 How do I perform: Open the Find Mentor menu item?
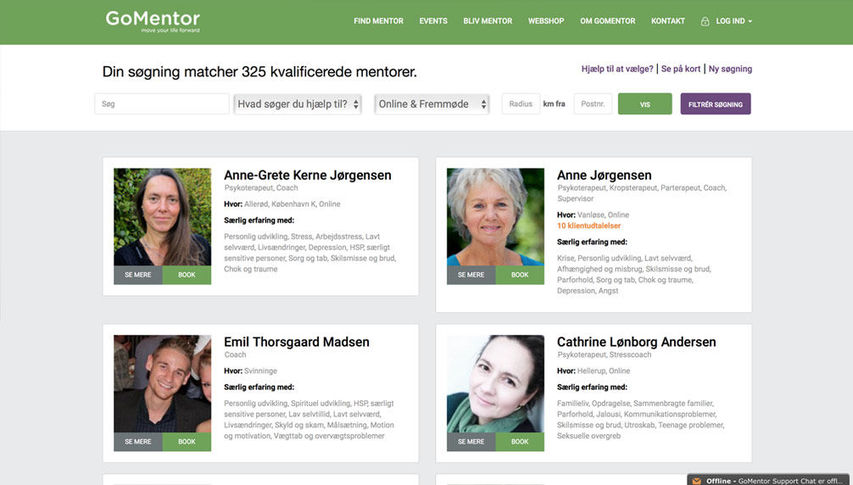point(379,21)
